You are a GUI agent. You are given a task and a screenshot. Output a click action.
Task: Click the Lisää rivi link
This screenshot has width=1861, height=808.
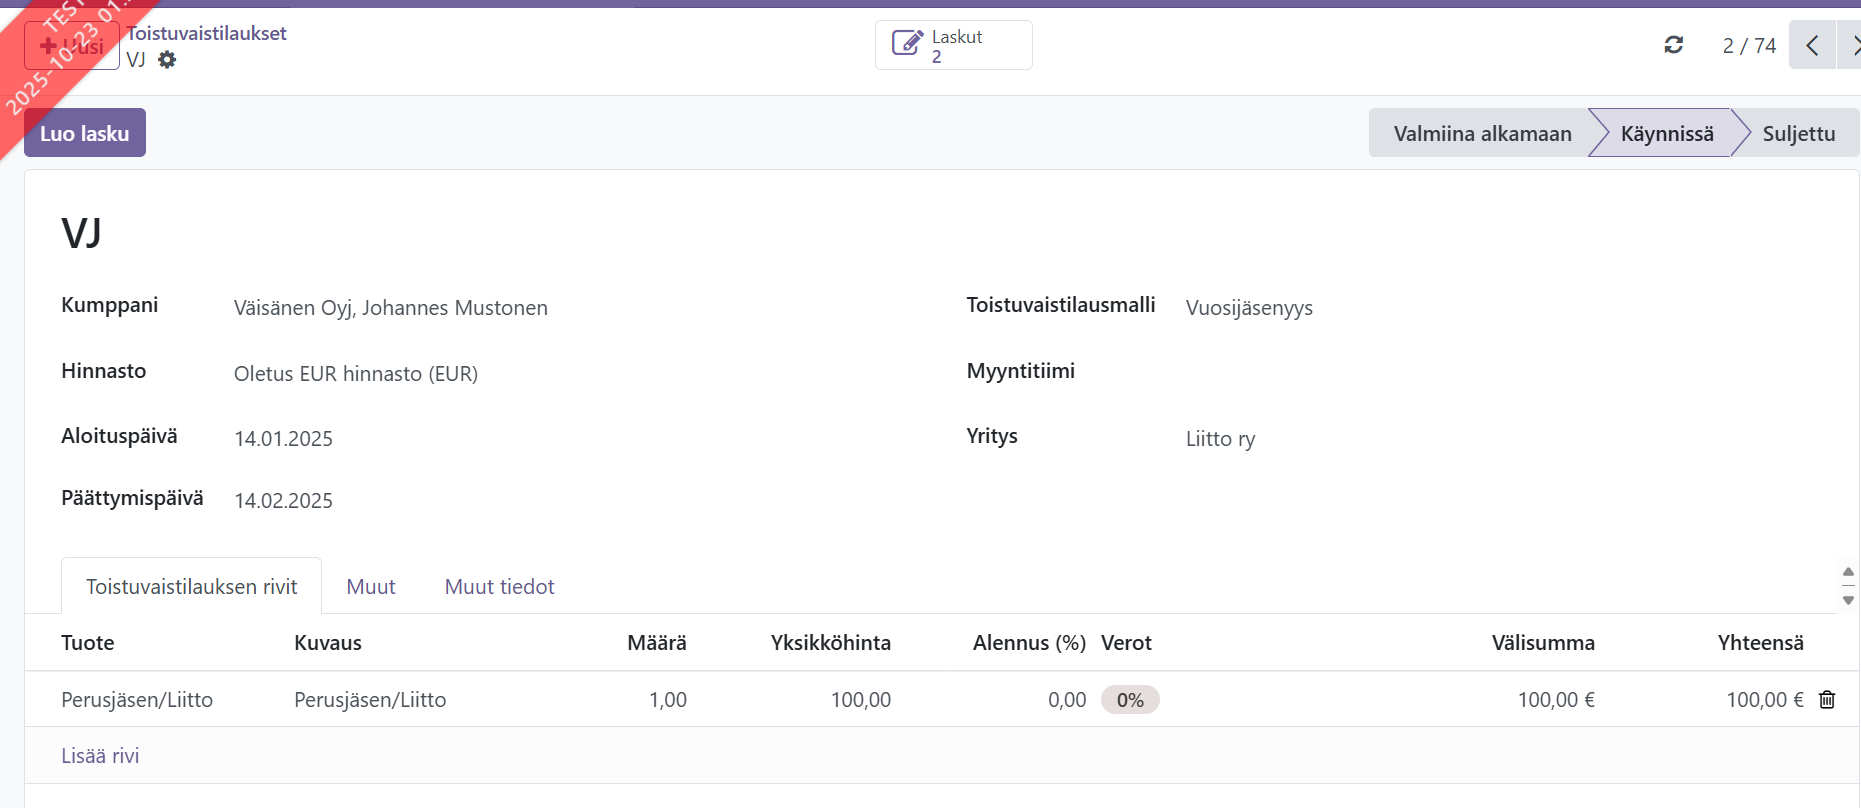(100, 756)
